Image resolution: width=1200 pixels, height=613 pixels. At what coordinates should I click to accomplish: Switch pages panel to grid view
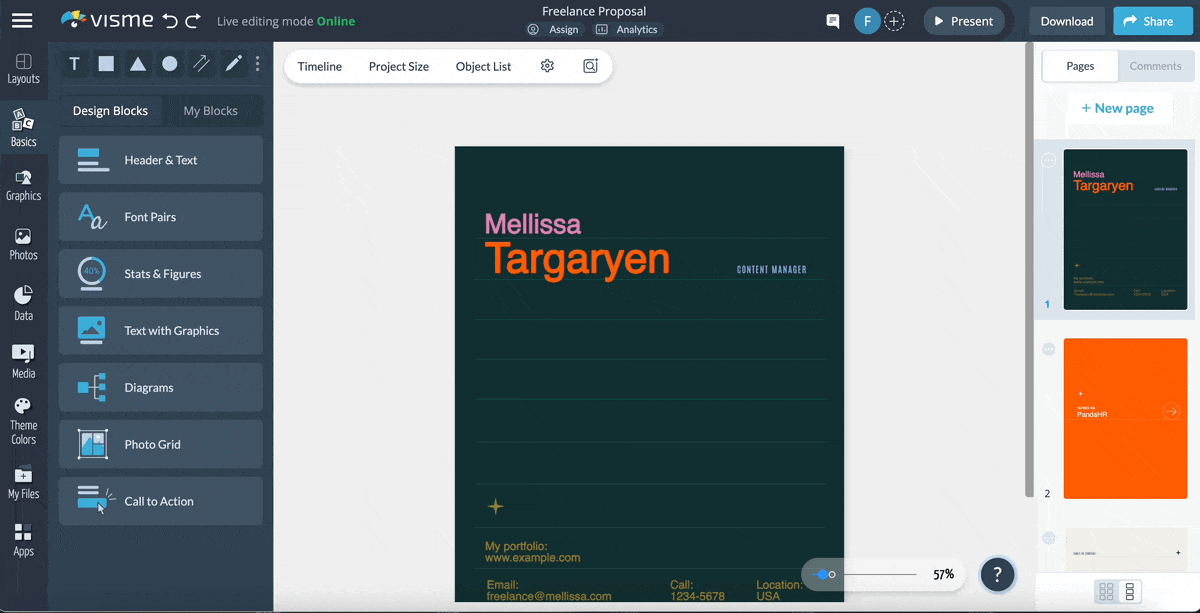pos(1106,592)
